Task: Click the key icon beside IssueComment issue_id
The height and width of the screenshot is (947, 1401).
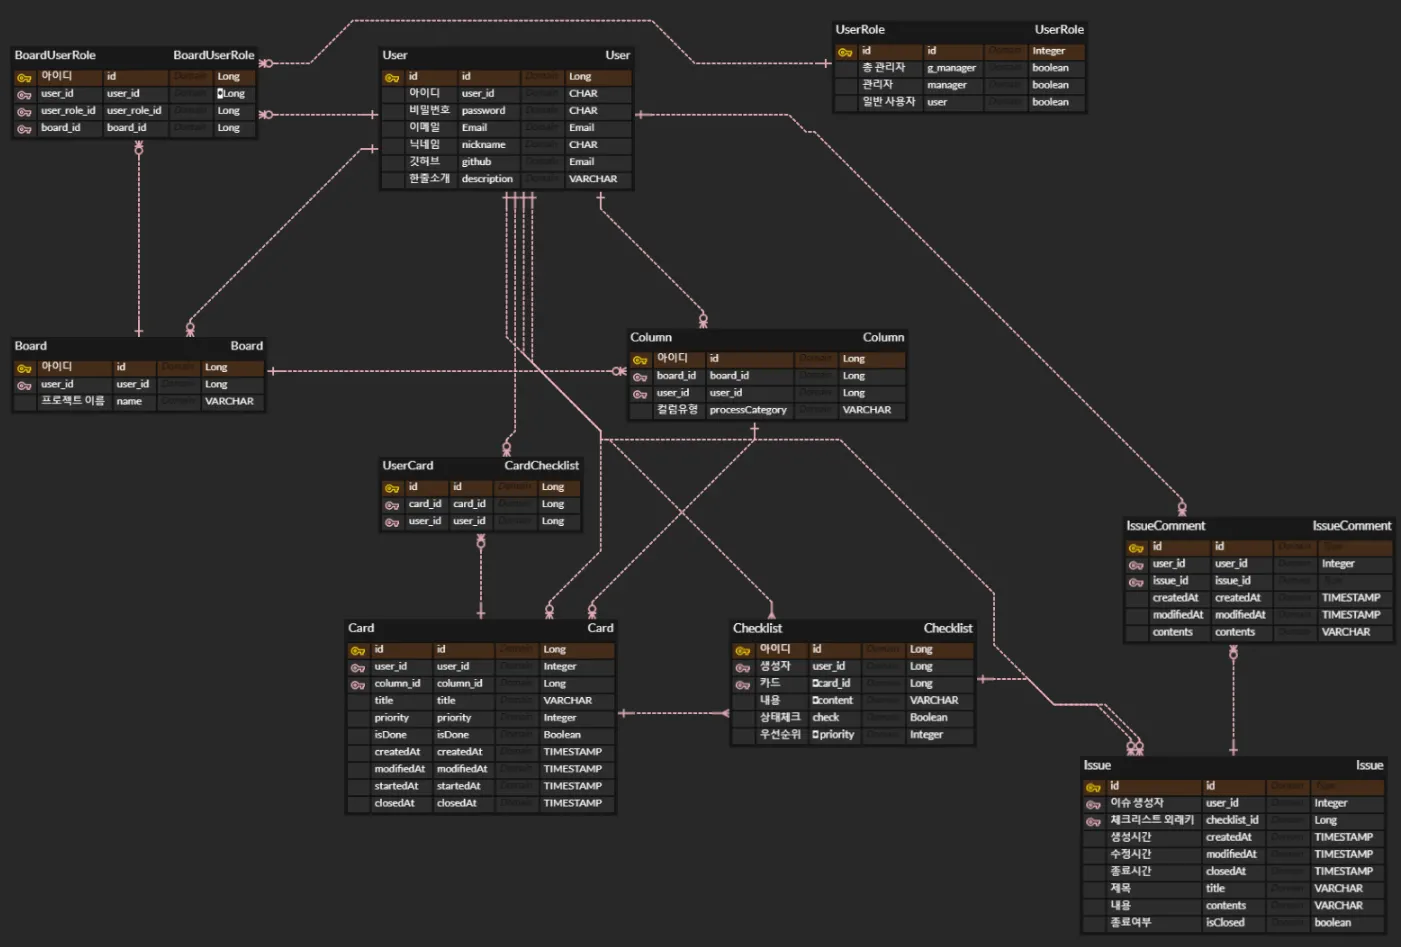Action: tap(1136, 582)
